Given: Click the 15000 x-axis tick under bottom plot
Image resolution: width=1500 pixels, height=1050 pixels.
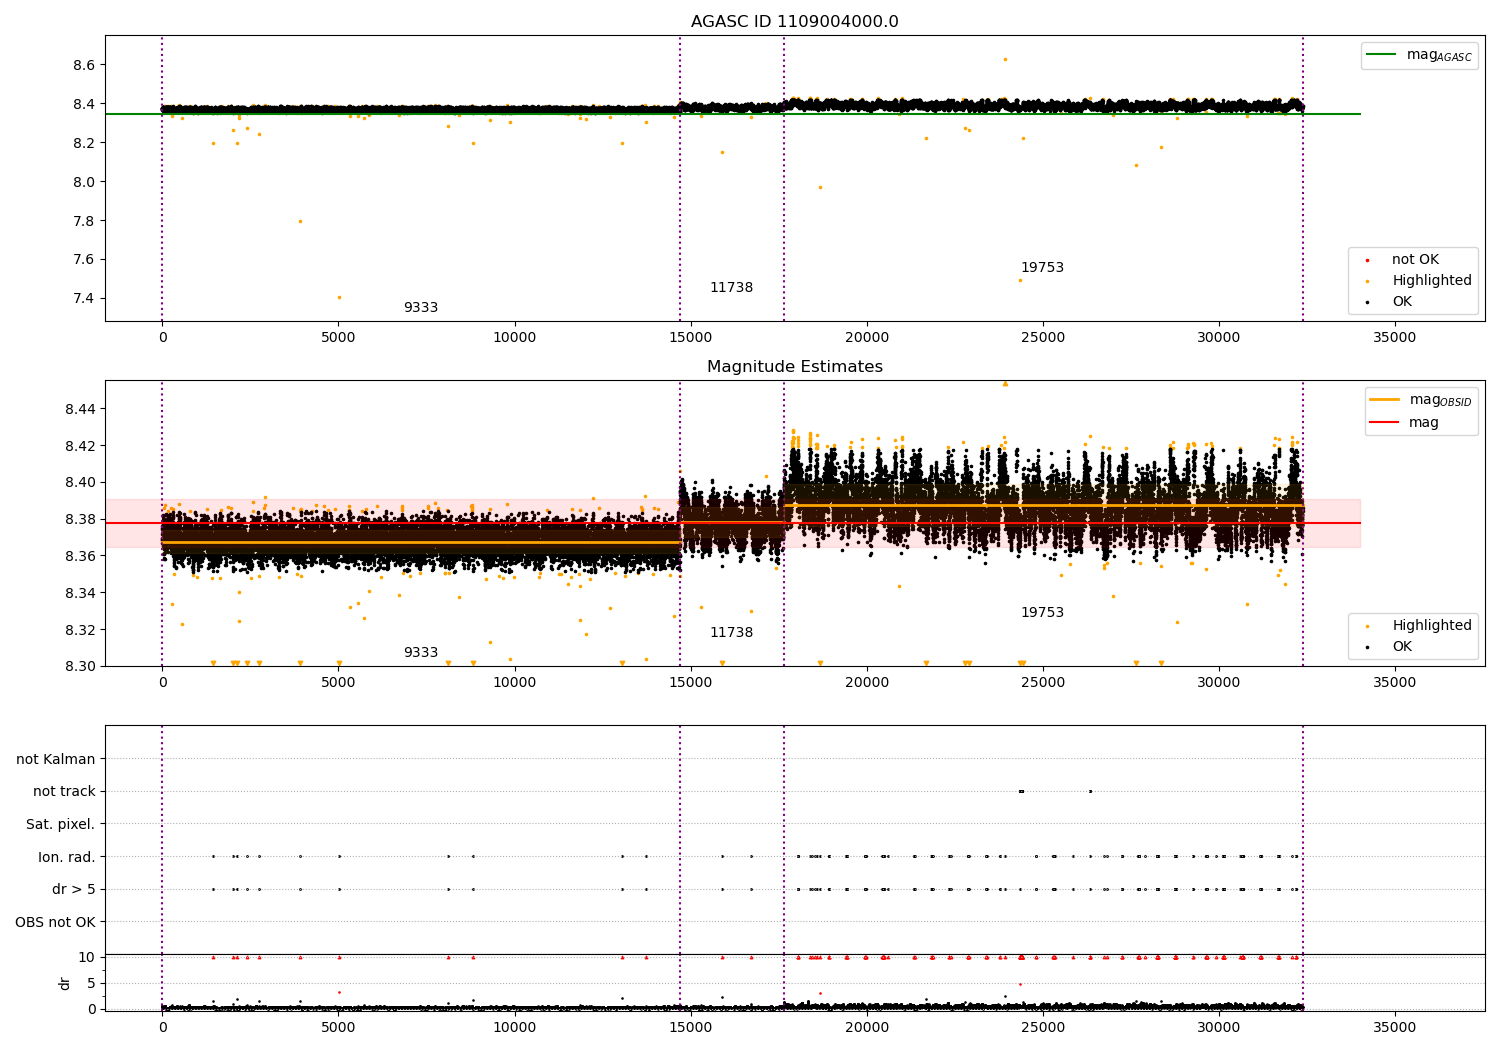Looking at the screenshot, I should pyautogui.click(x=691, y=1028).
